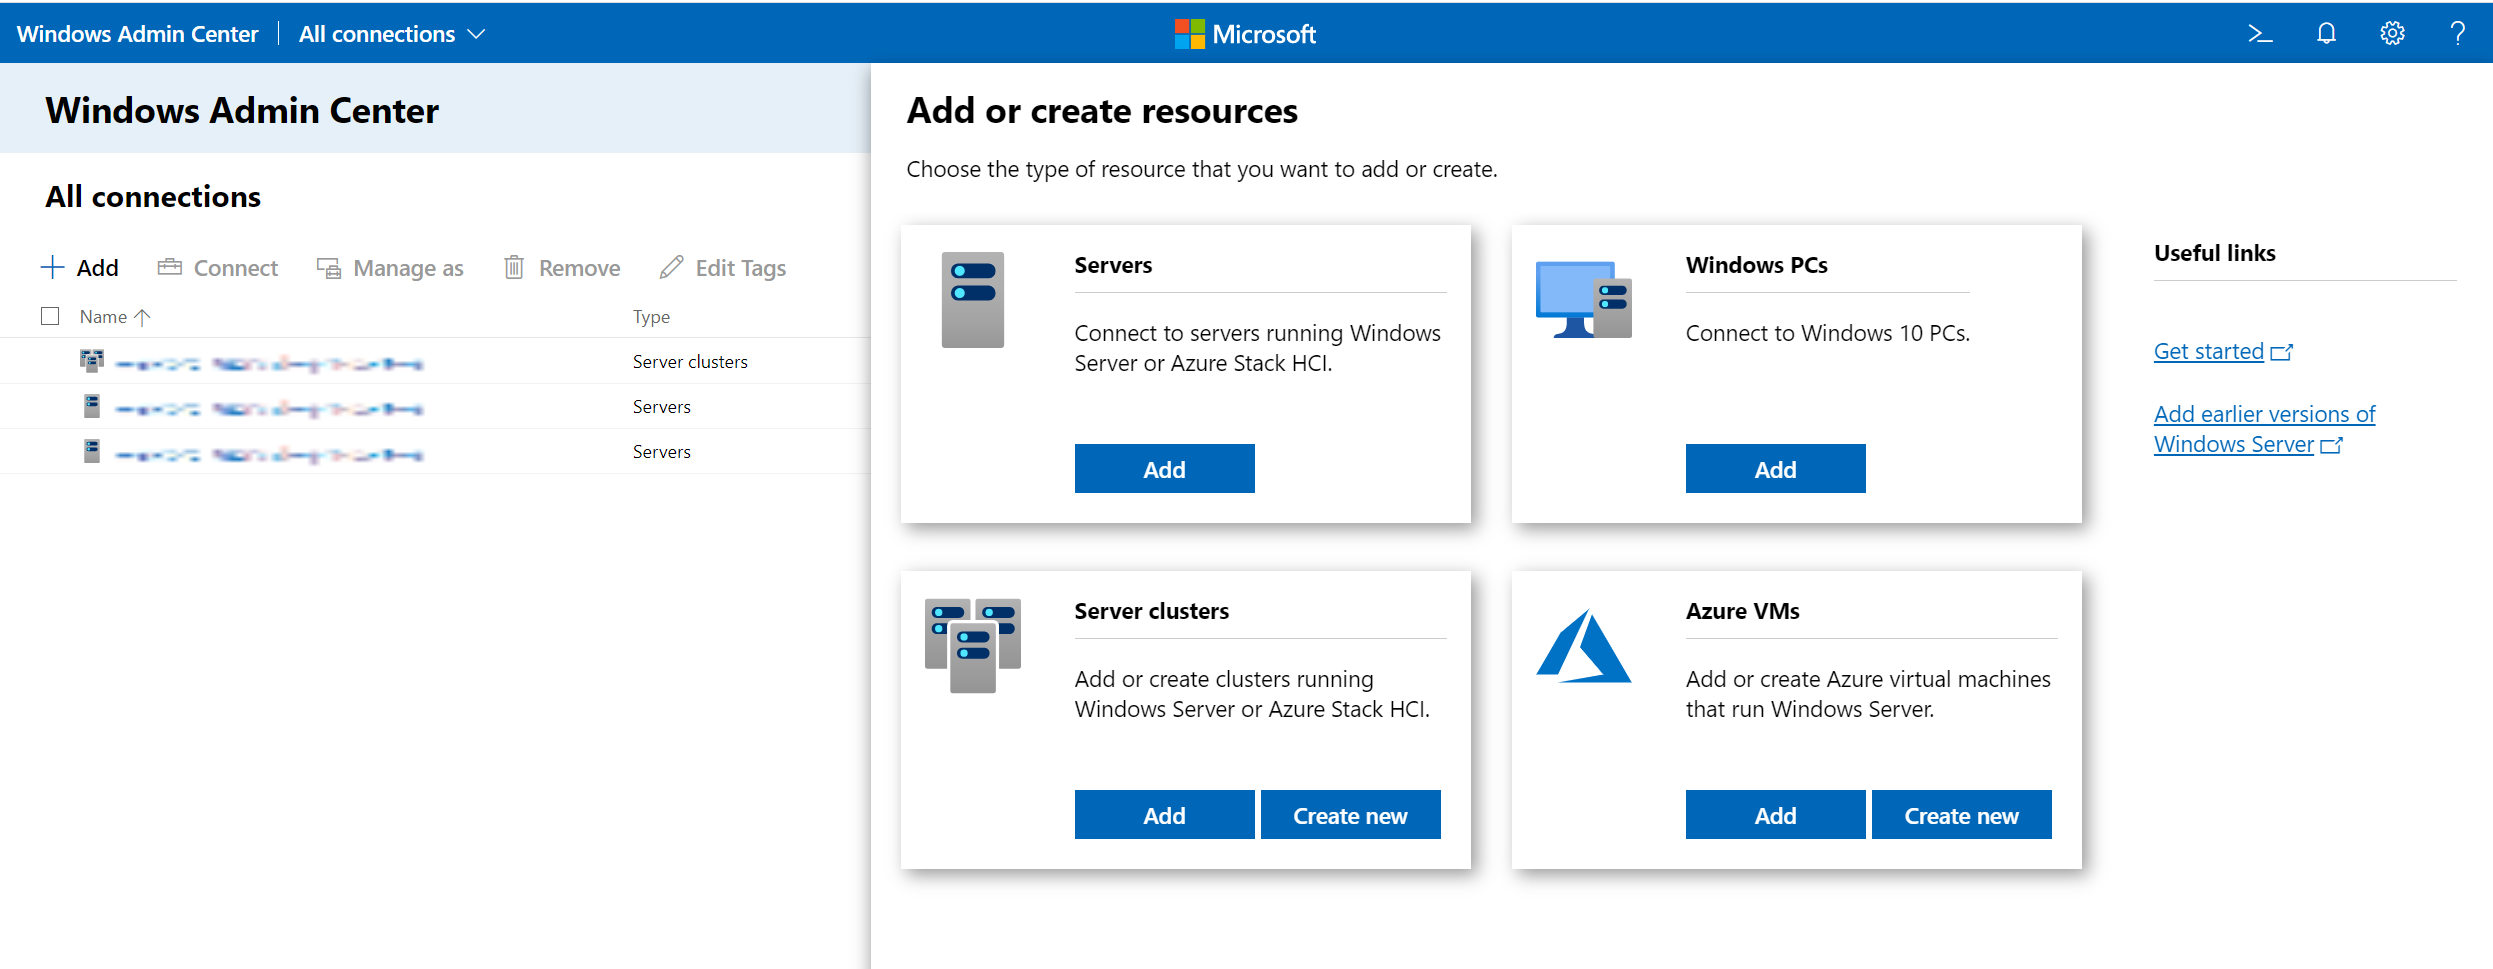Click the Windows Admin Center header title
The width and height of the screenshot is (2493, 969).
click(137, 34)
